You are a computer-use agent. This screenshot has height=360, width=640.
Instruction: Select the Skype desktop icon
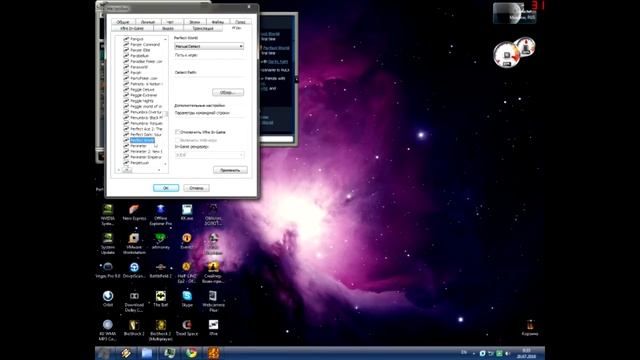click(187, 298)
